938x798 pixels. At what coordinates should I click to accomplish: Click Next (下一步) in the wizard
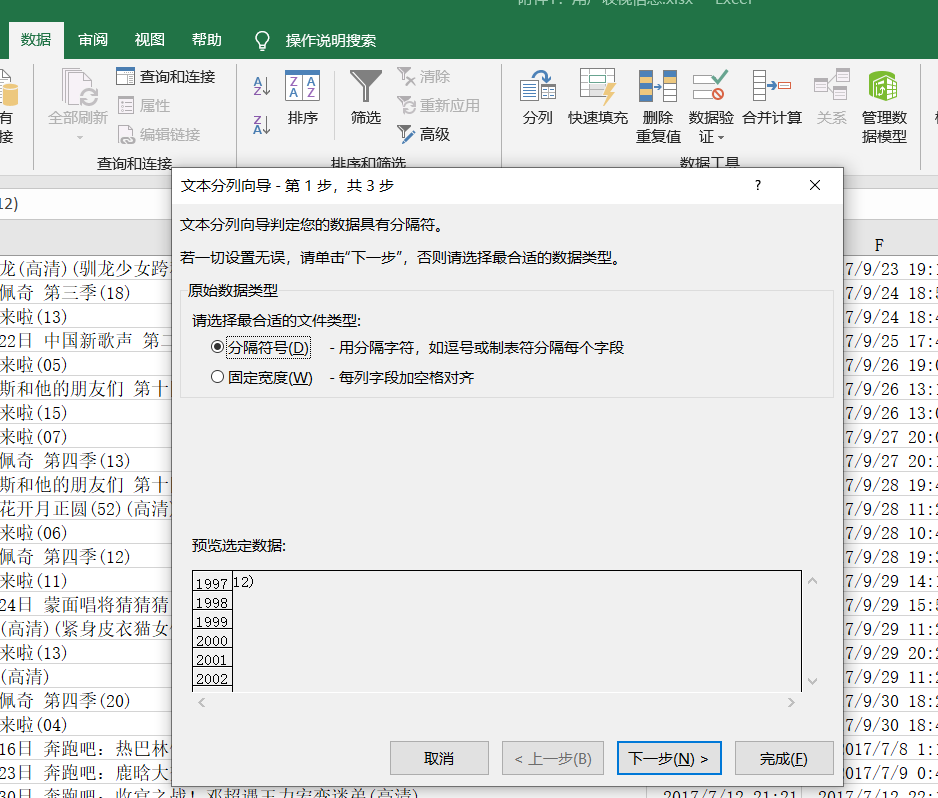669,759
